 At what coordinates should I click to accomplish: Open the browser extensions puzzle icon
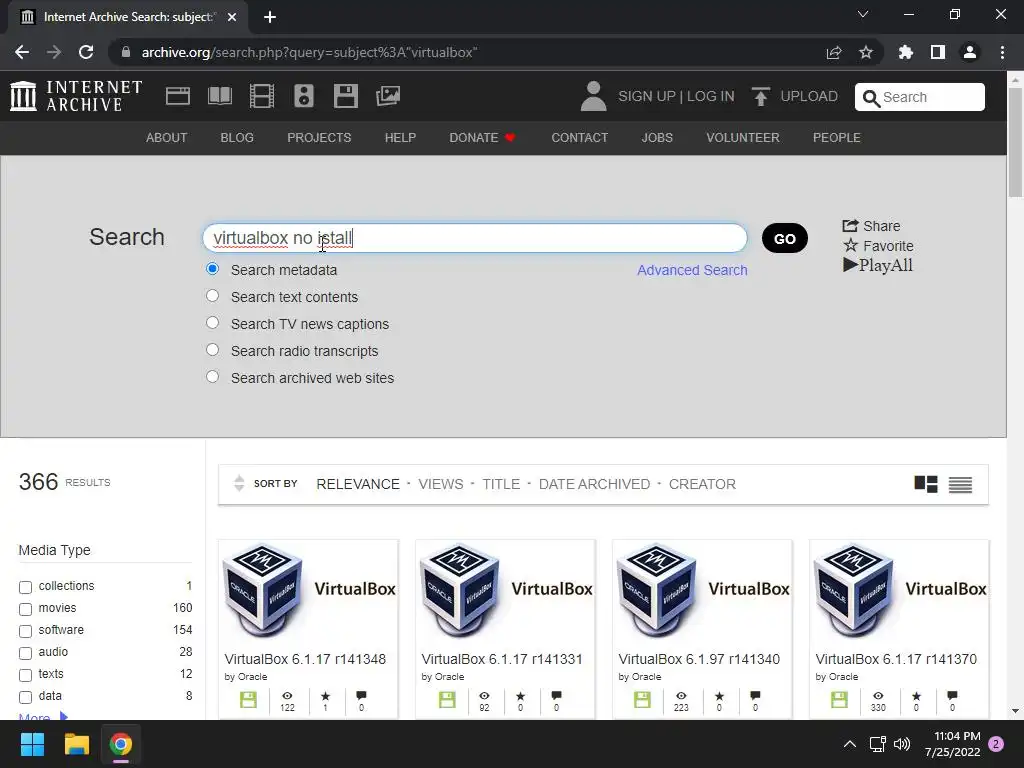906,52
